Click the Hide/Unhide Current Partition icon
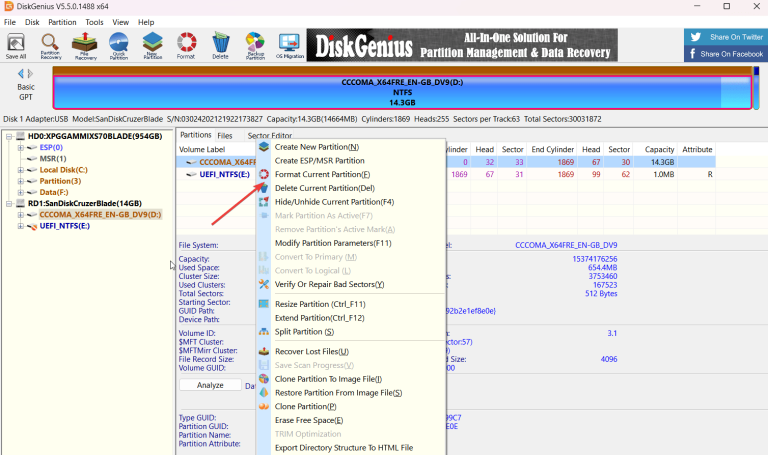Screen dimensions: 768x455 264,201
